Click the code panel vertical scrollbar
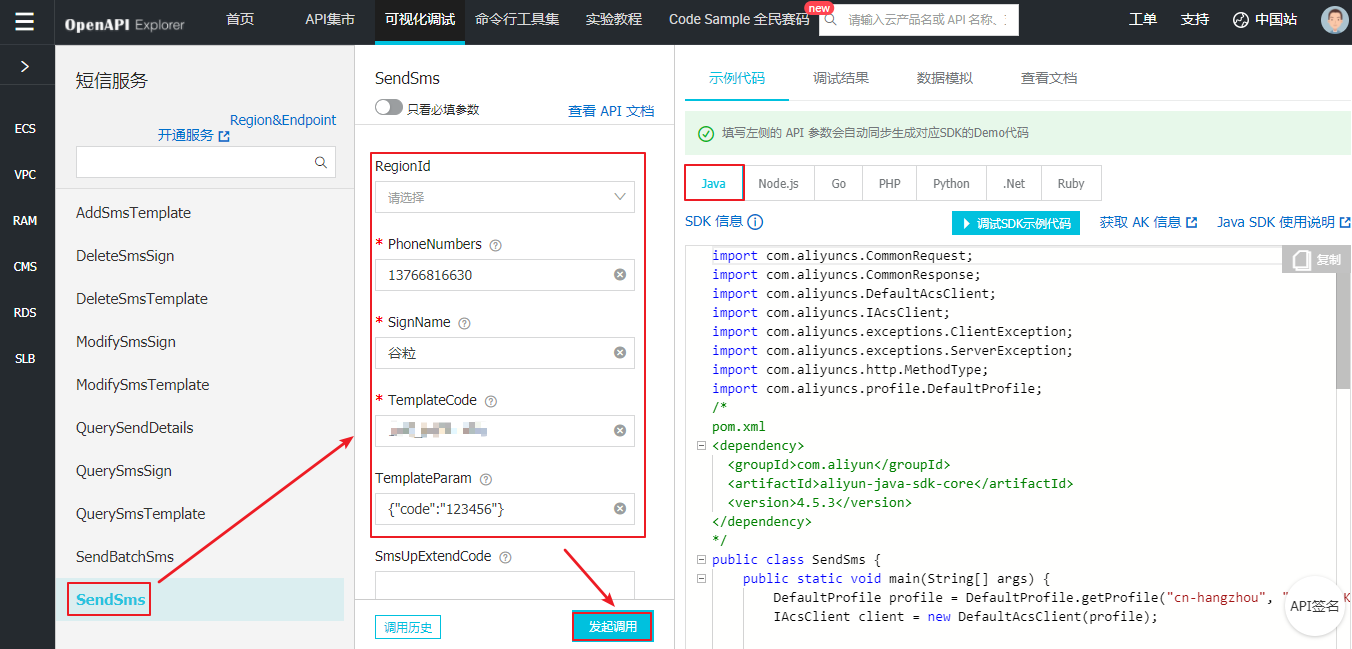 (x=1343, y=330)
